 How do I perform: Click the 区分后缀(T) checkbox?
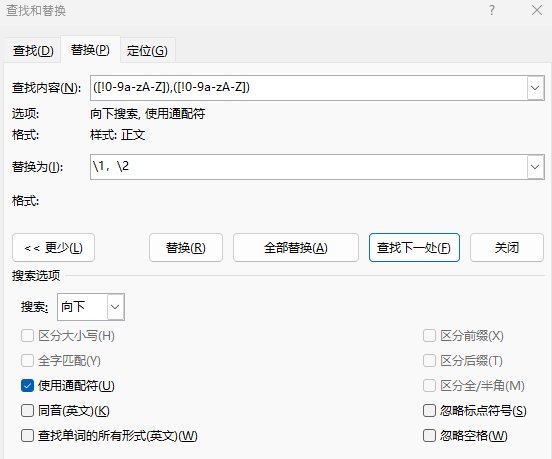(x=429, y=361)
